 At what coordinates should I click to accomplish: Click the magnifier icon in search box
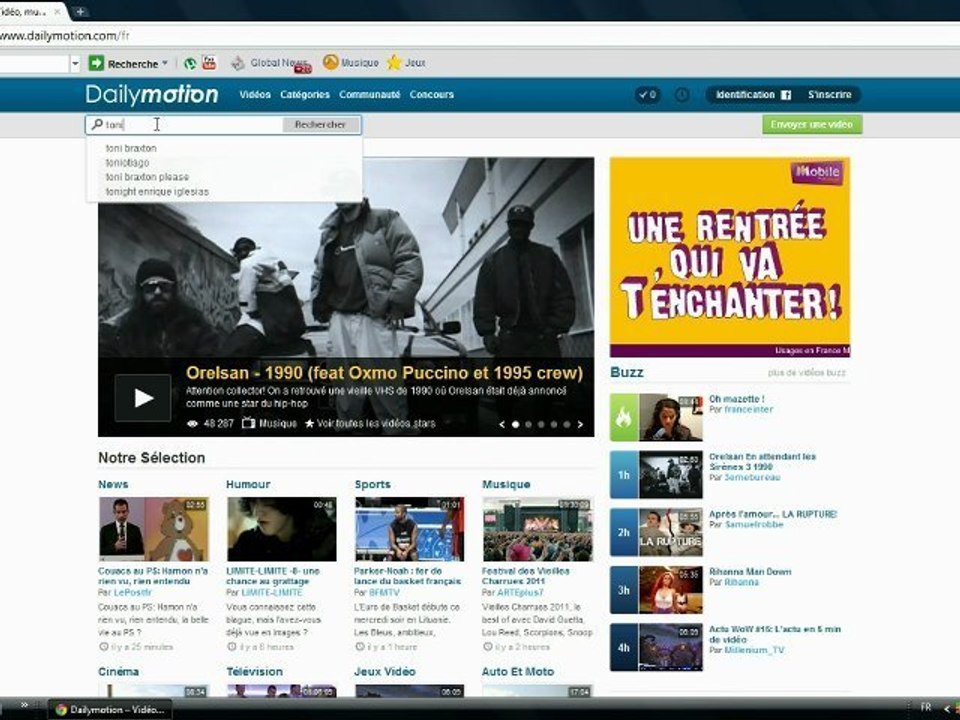(x=97, y=124)
